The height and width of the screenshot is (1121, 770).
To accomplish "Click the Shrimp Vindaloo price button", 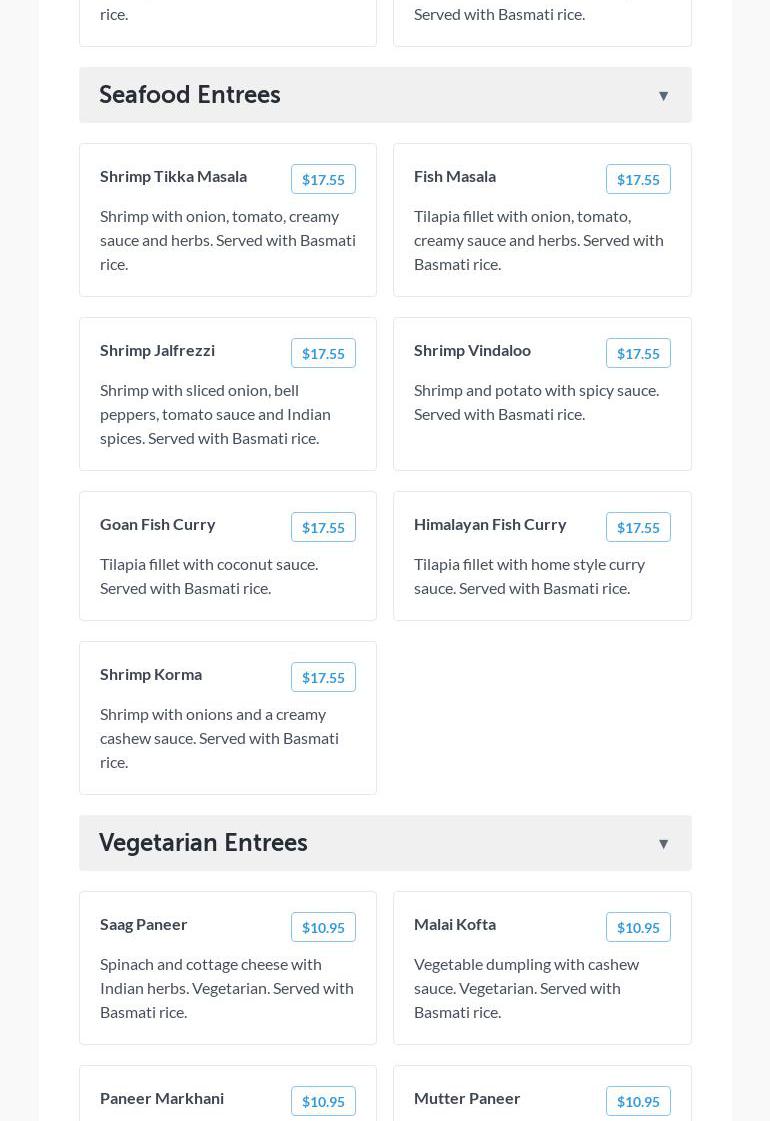I will [638, 354].
